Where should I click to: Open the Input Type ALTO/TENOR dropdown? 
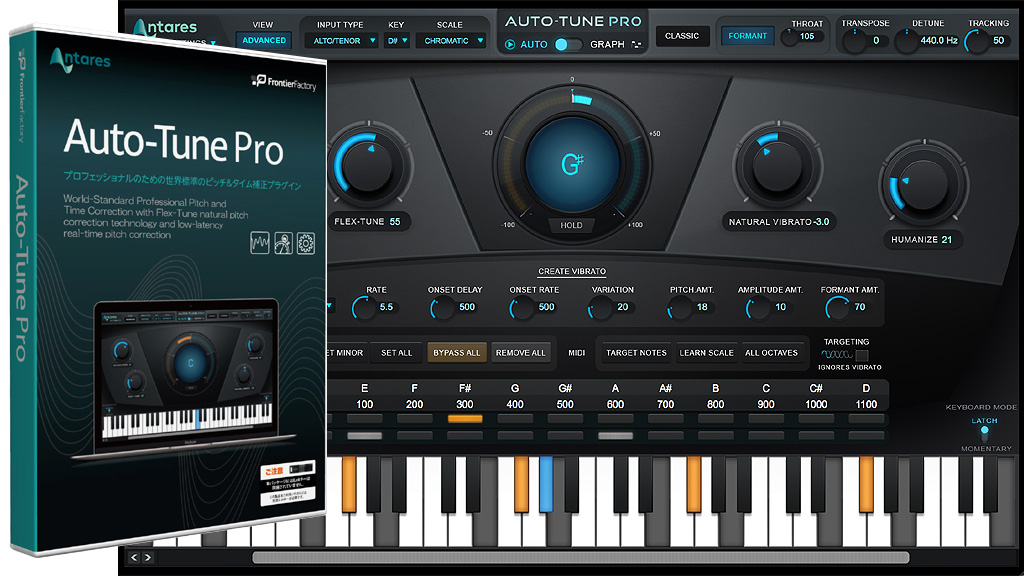(x=342, y=40)
